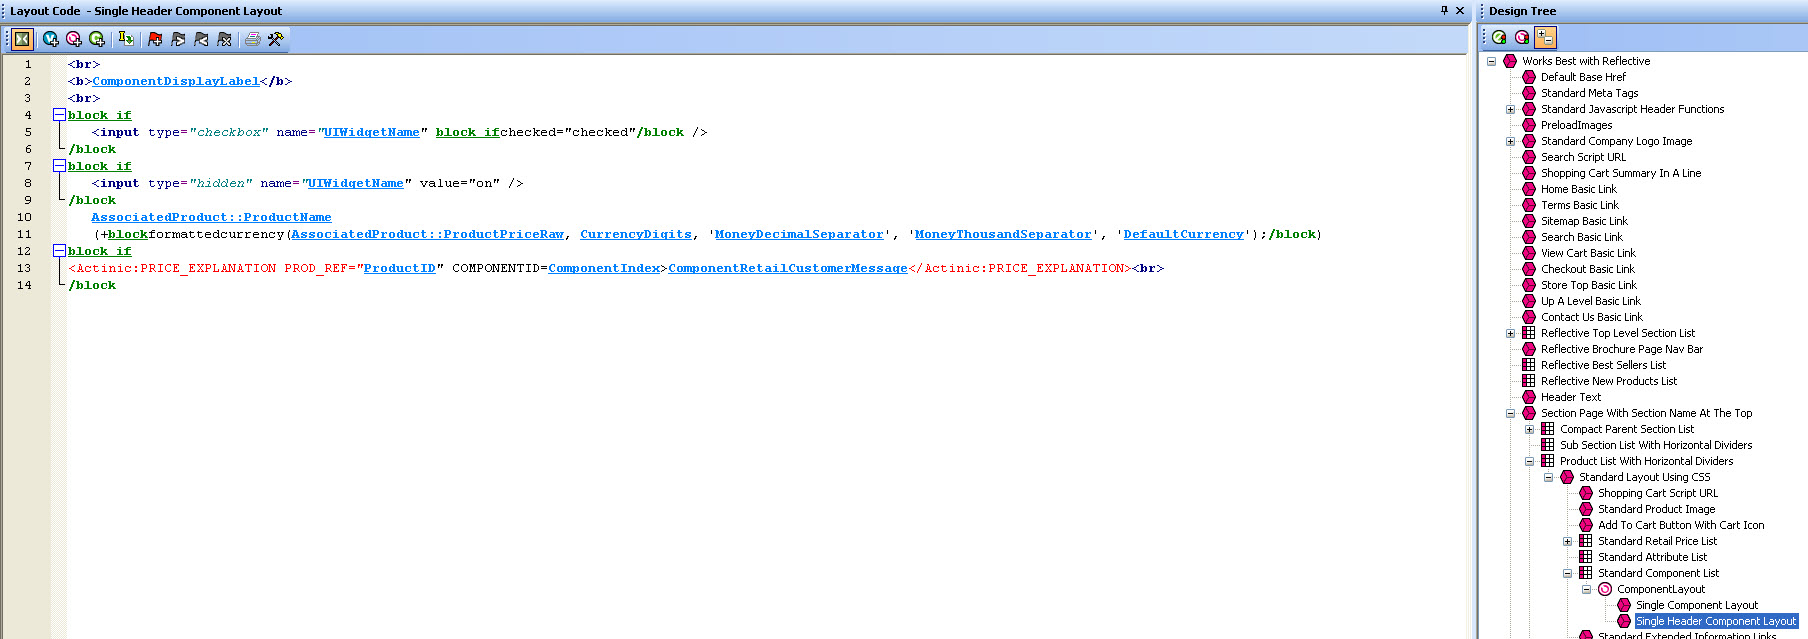The image size is (1808, 639).
Task: Expand the Standard Retail Price List node
Action: click(x=1567, y=541)
